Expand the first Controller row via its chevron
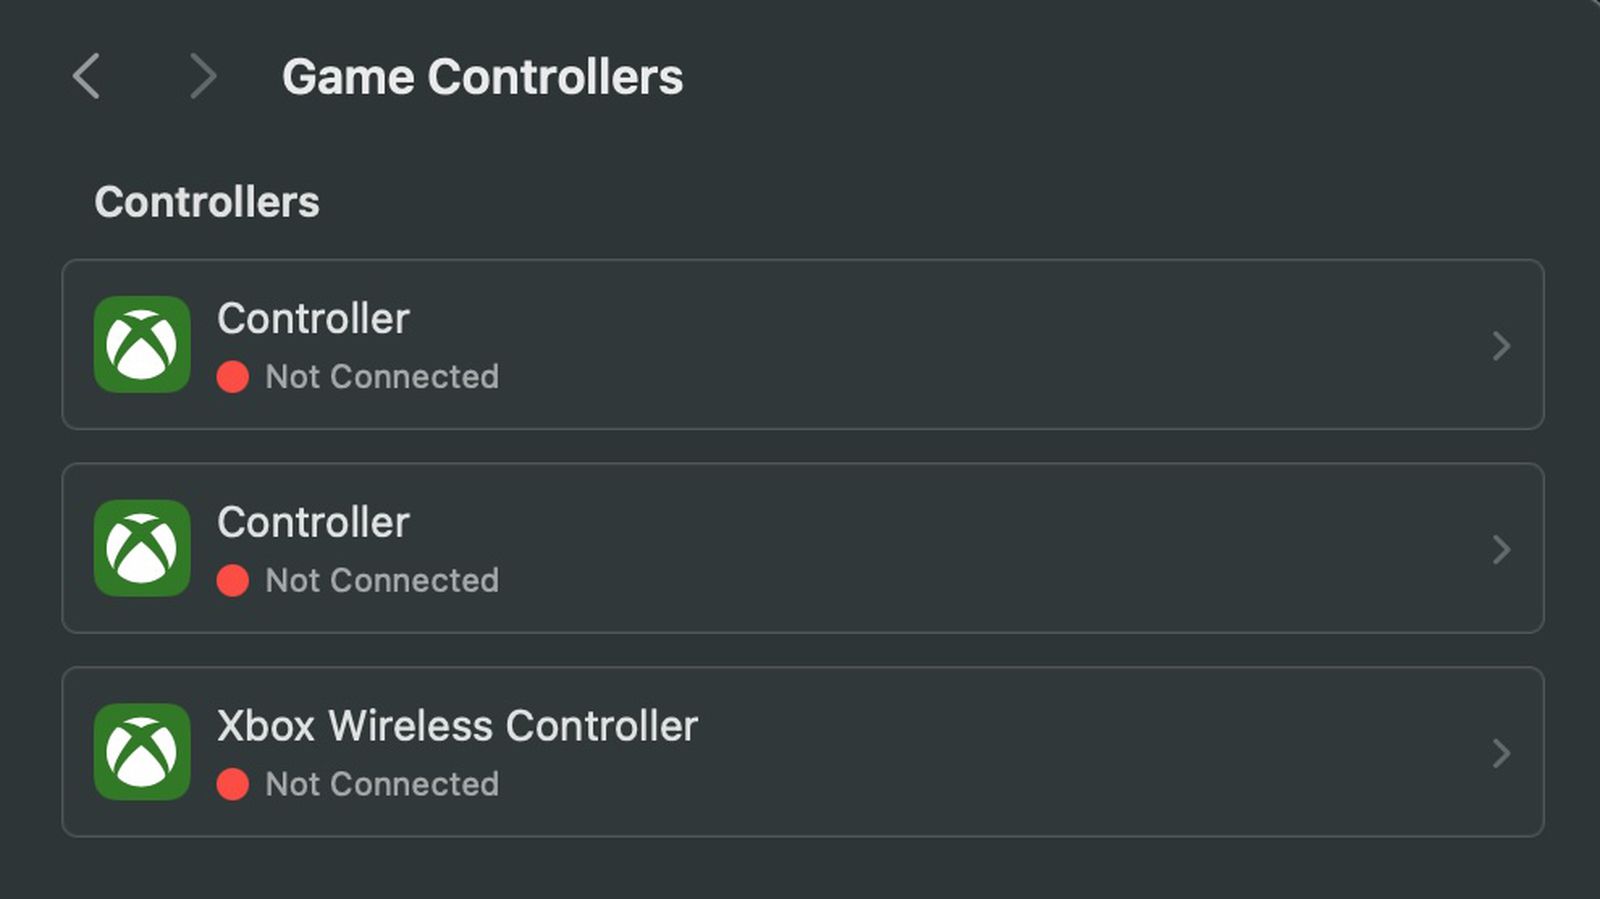Screen dimensions: 1600x899 (x=1500, y=346)
